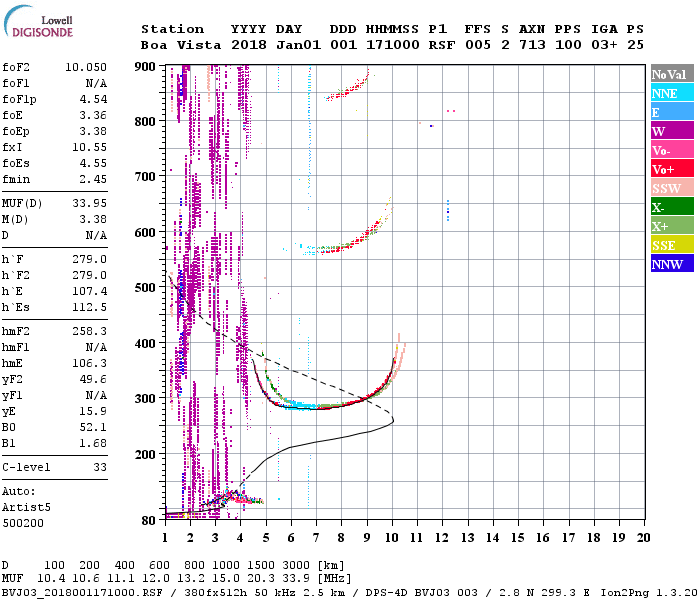
Task: Click the 500200 version number
Action: pos(23,523)
